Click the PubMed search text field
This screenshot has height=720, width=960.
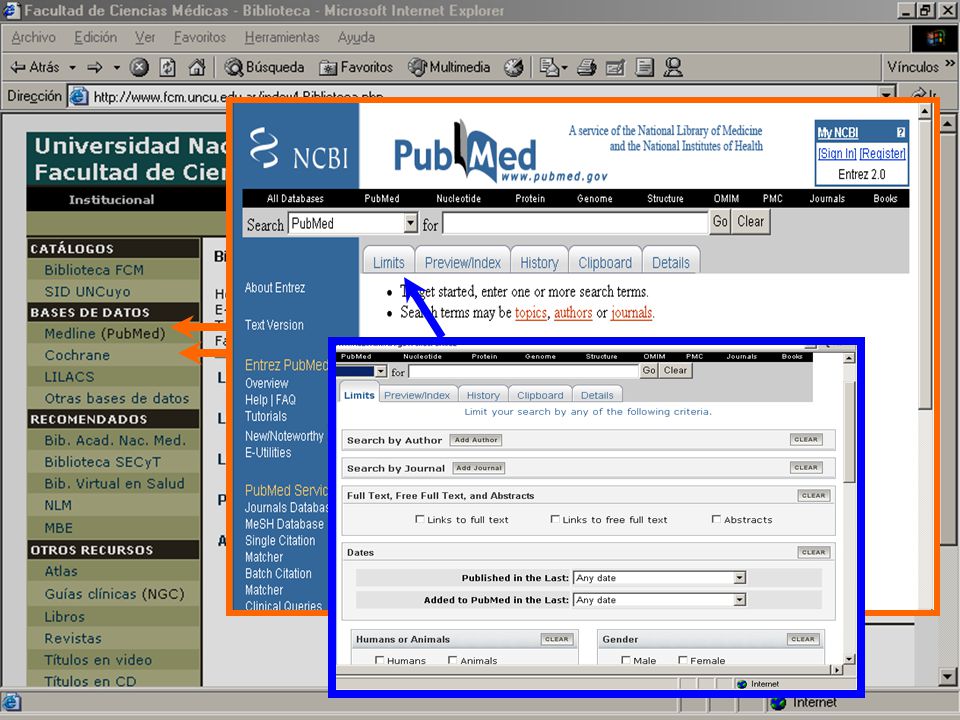(575, 223)
